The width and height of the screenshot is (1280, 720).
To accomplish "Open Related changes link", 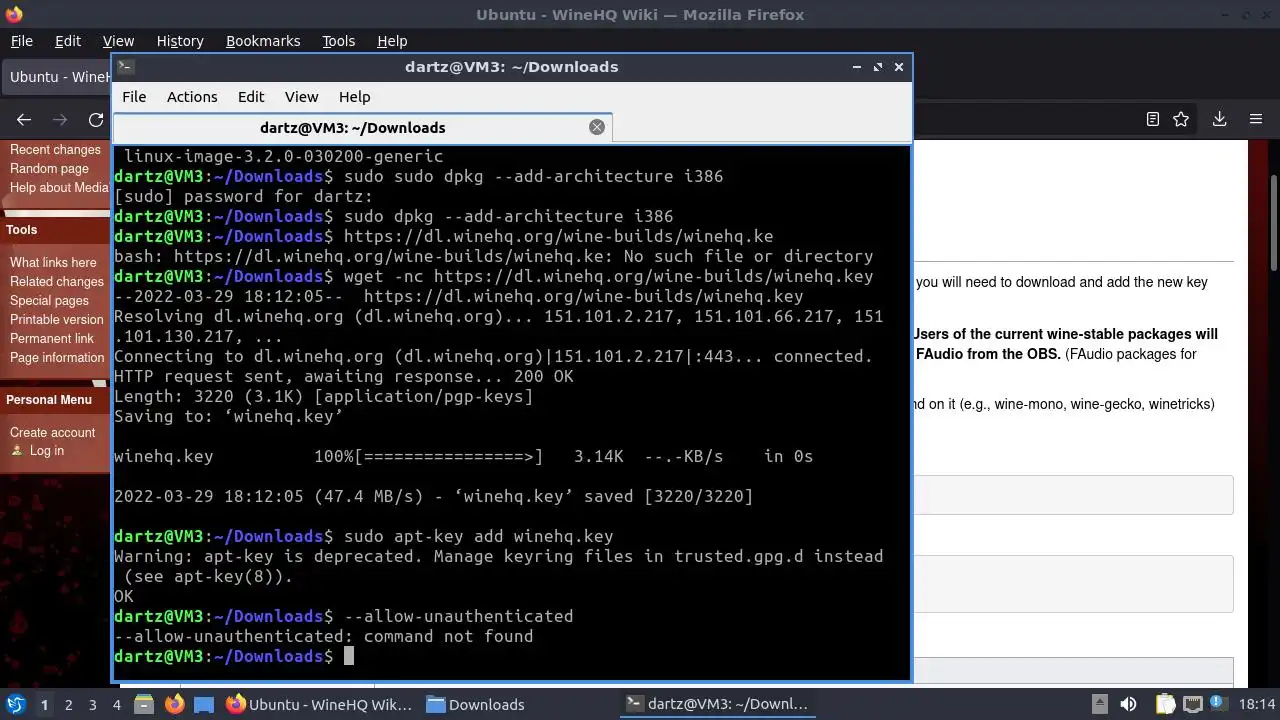I will (57, 281).
